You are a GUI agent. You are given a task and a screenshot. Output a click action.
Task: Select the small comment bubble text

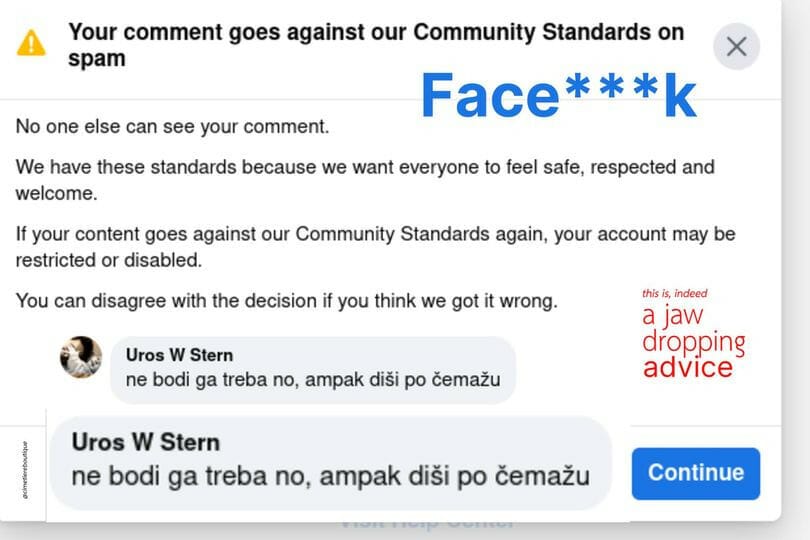(320, 380)
